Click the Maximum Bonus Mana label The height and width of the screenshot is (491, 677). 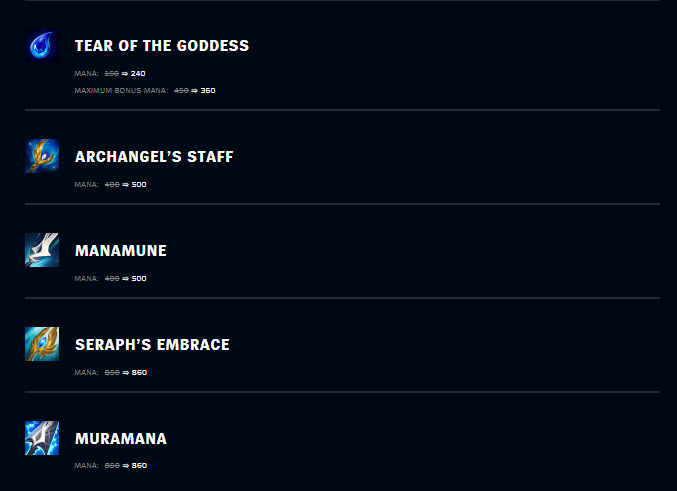point(121,91)
